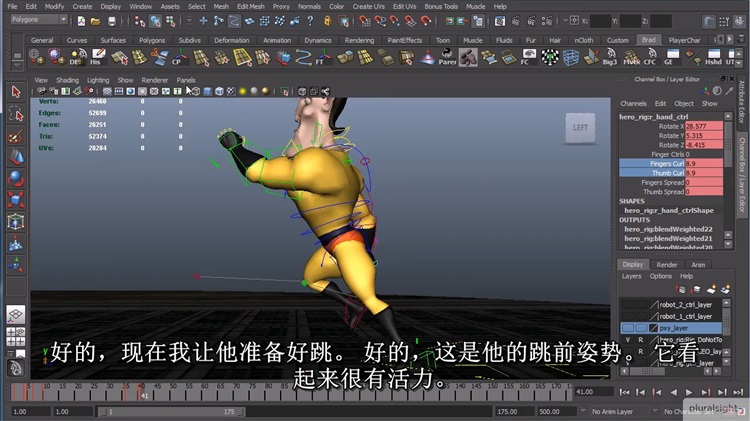Viewport: 750px width, 421px height.
Task: Select by component type icon
Action: pyautogui.click(x=170, y=21)
